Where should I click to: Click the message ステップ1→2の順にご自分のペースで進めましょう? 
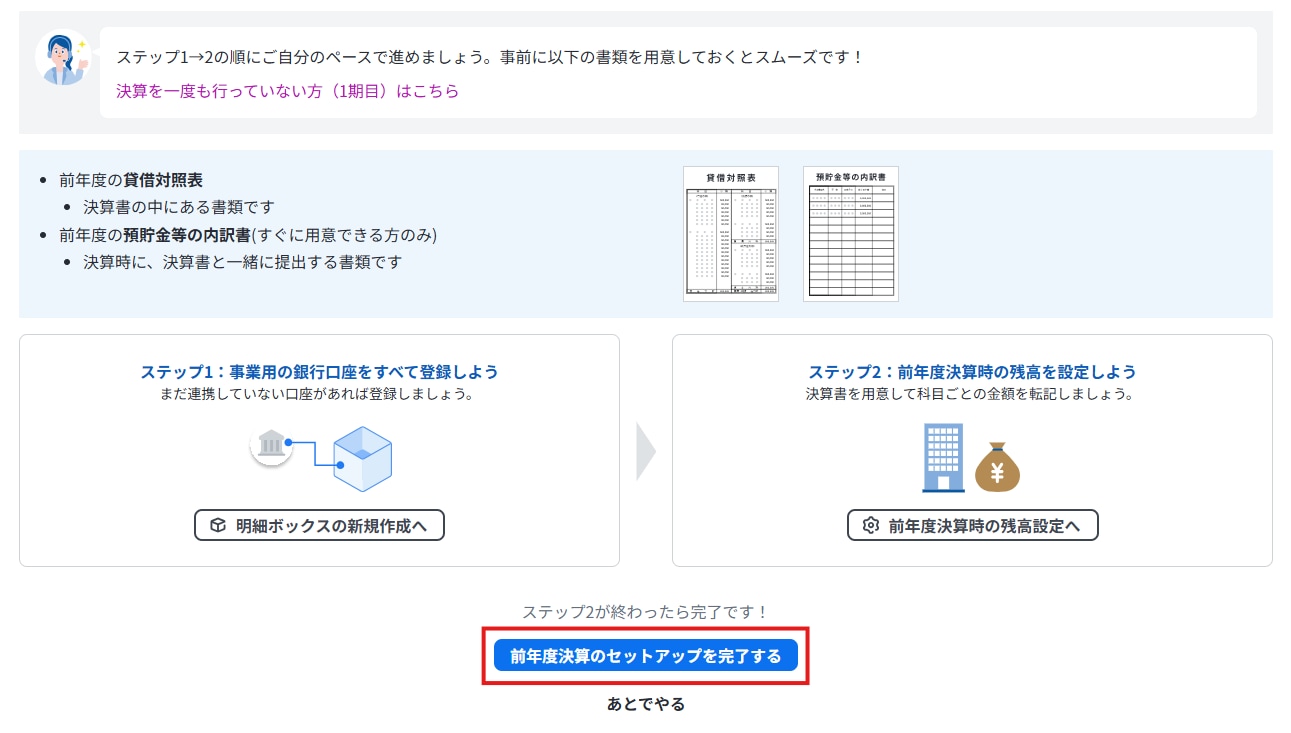[x=490, y=57]
